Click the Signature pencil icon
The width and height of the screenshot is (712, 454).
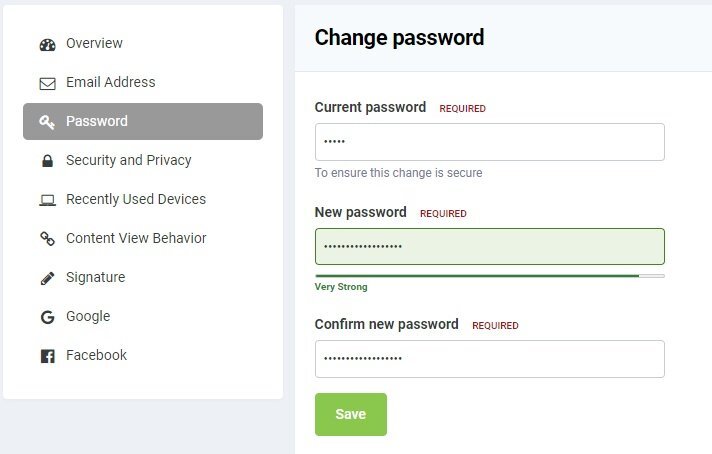pos(47,278)
